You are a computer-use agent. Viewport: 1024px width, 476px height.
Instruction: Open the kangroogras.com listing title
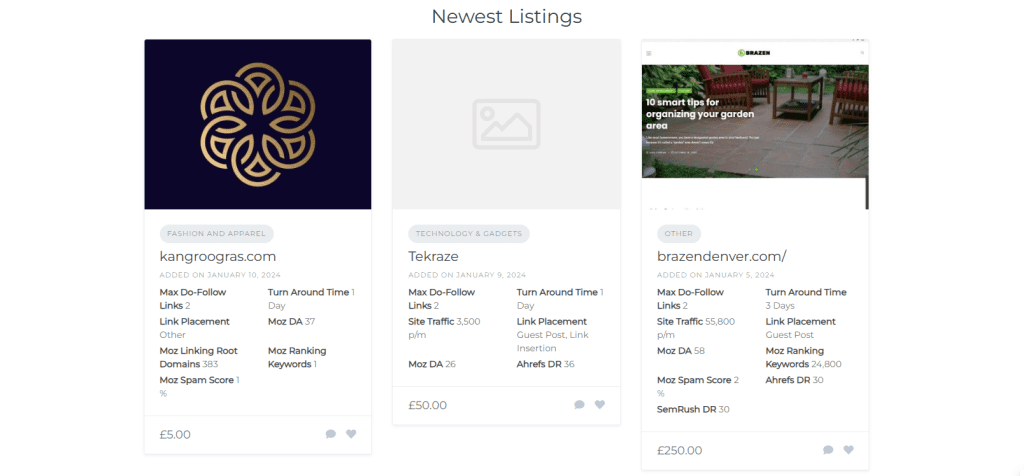point(217,256)
